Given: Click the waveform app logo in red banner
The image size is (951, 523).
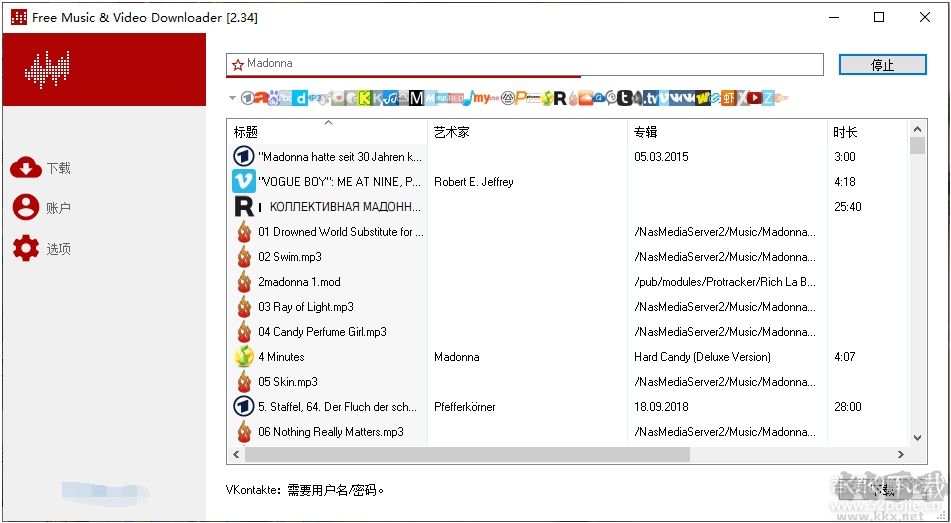Looking at the screenshot, I should 47,69.
